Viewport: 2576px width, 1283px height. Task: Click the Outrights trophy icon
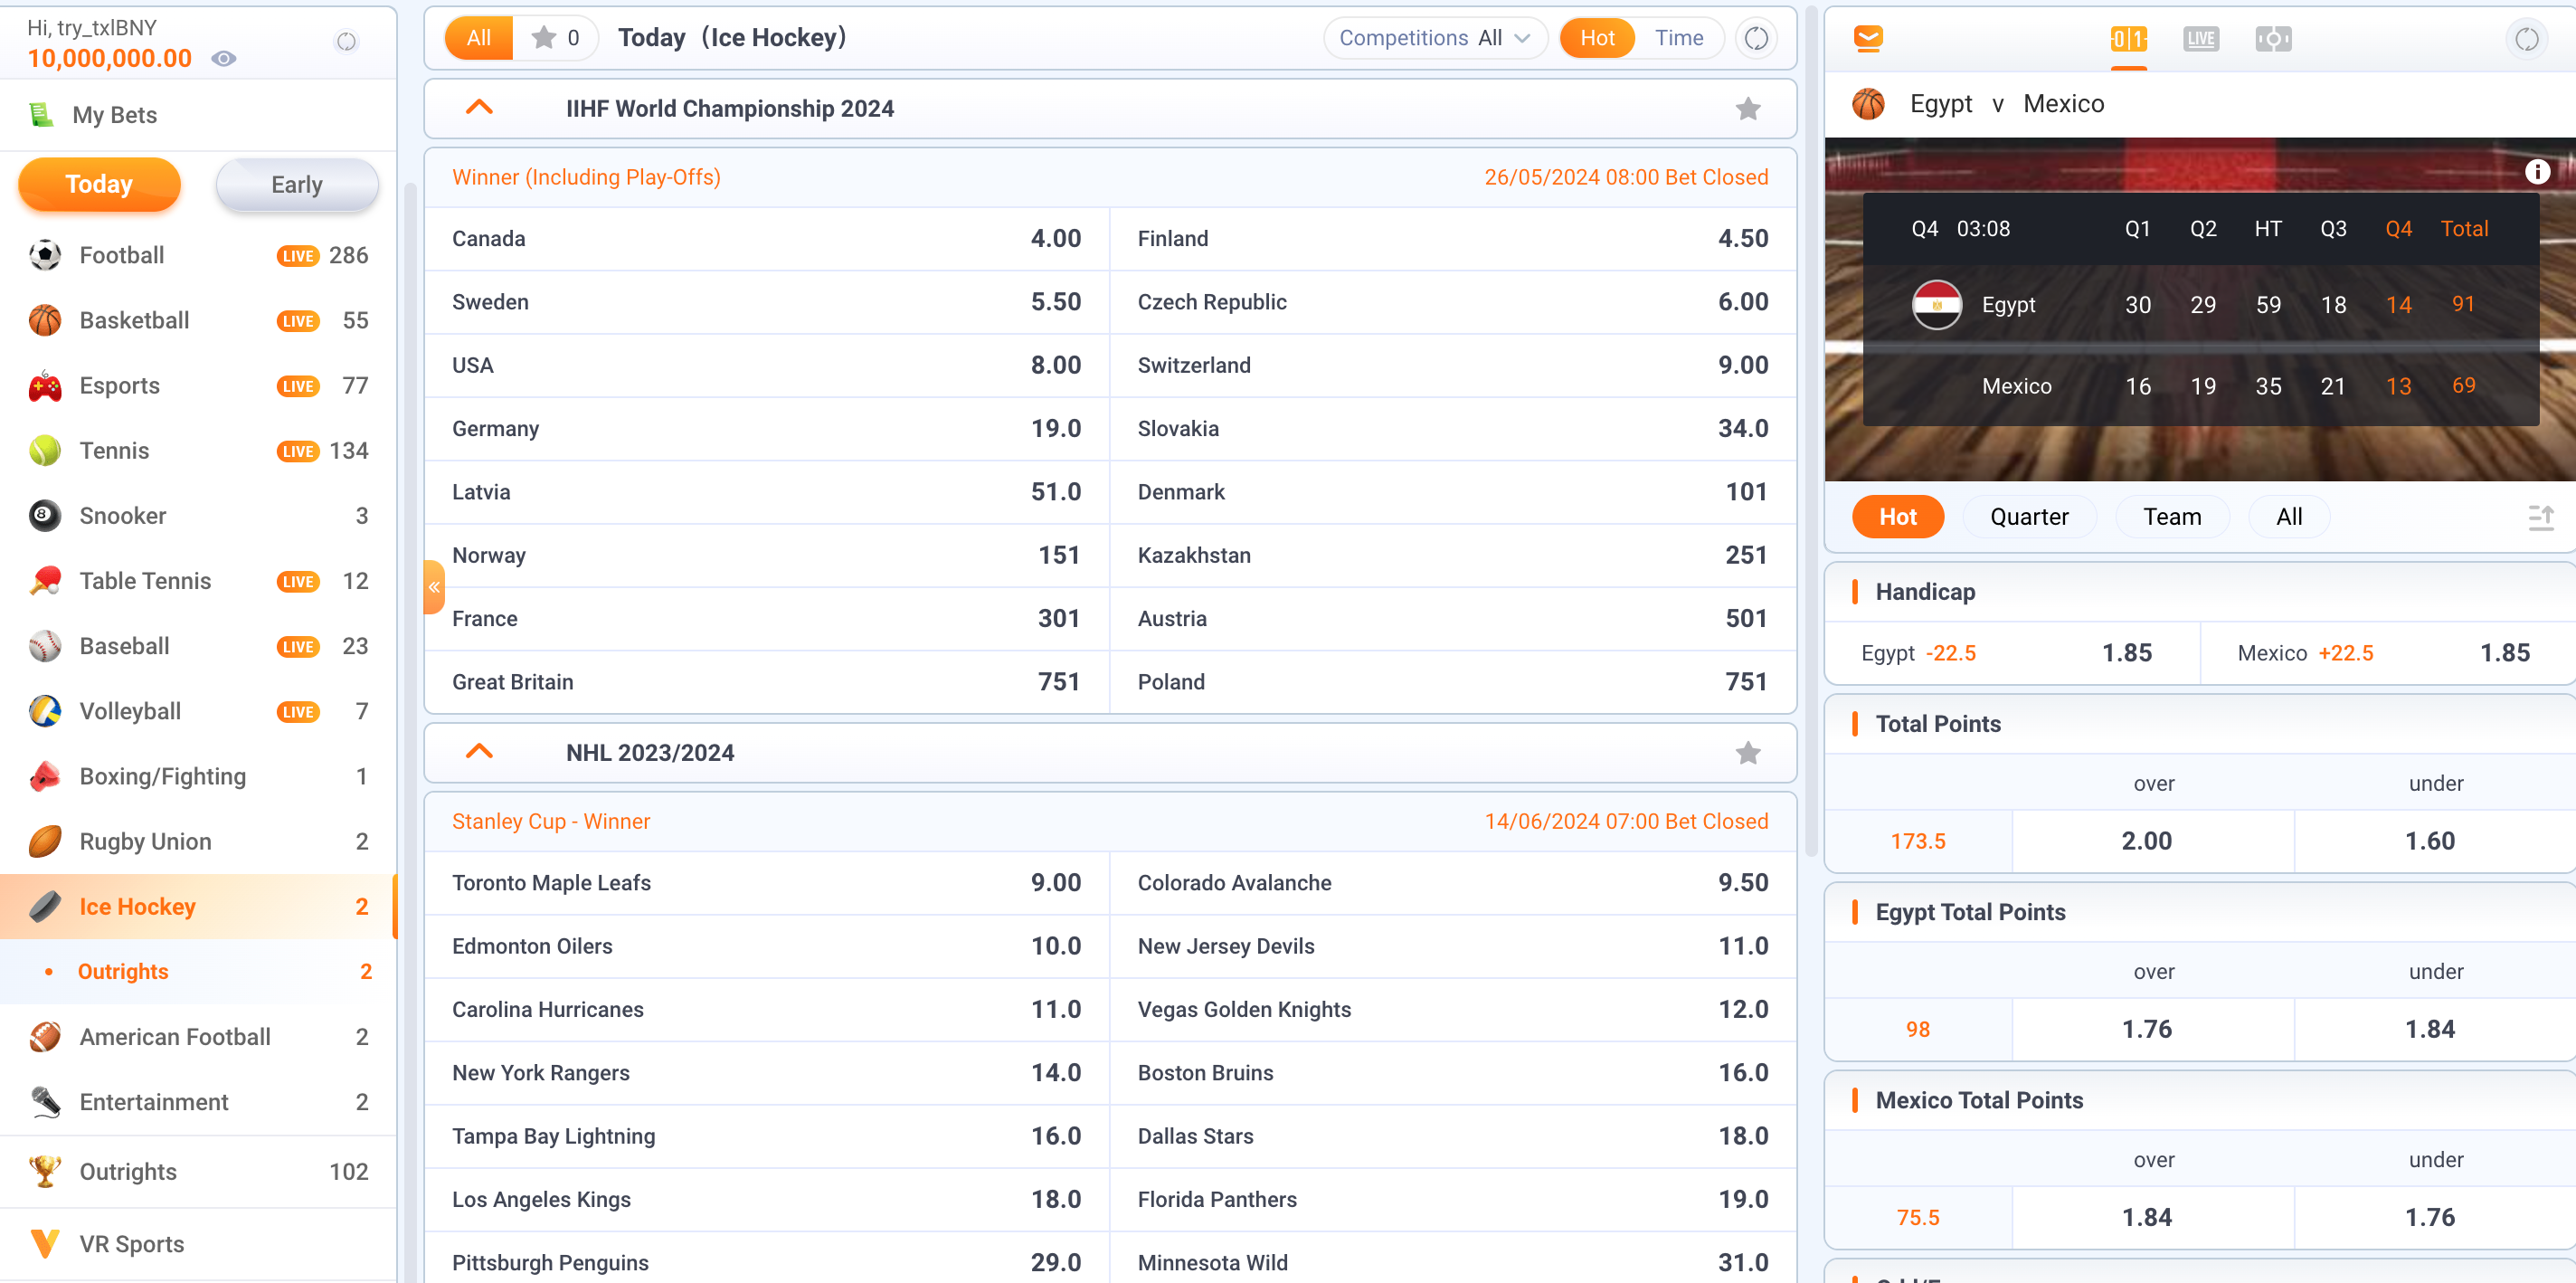coord(45,1171)
